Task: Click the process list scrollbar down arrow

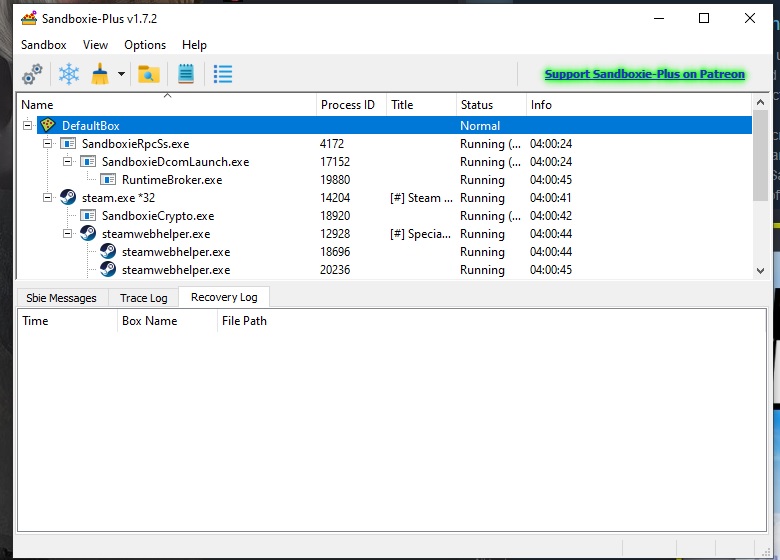Action: [x=760, y=271]
